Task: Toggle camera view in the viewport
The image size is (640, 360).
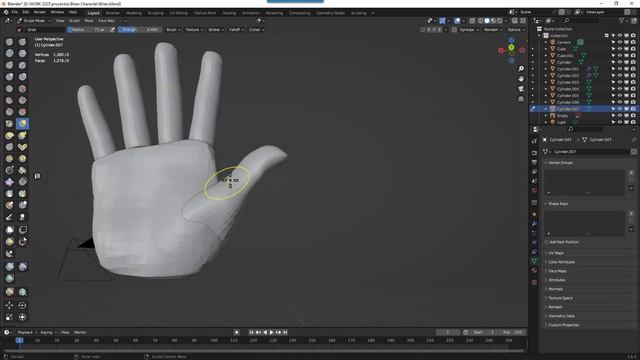Action: [521, 89]
